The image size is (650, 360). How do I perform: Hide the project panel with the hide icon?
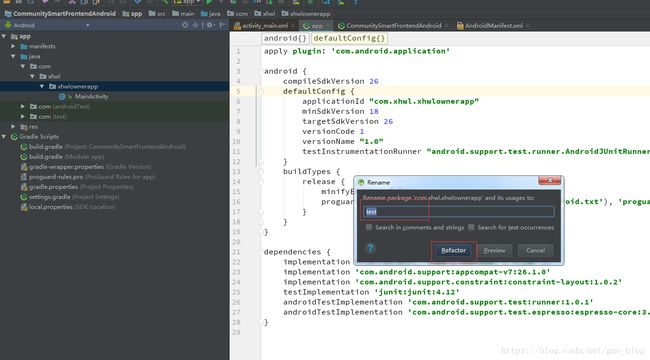[x=223, y=25]
